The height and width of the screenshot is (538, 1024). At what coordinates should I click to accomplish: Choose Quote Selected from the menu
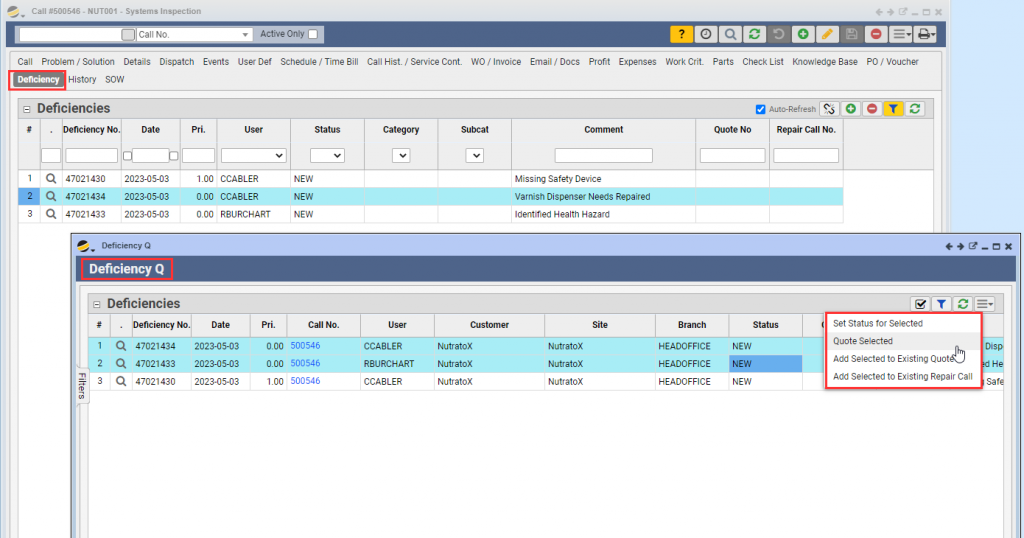[863, 341]
